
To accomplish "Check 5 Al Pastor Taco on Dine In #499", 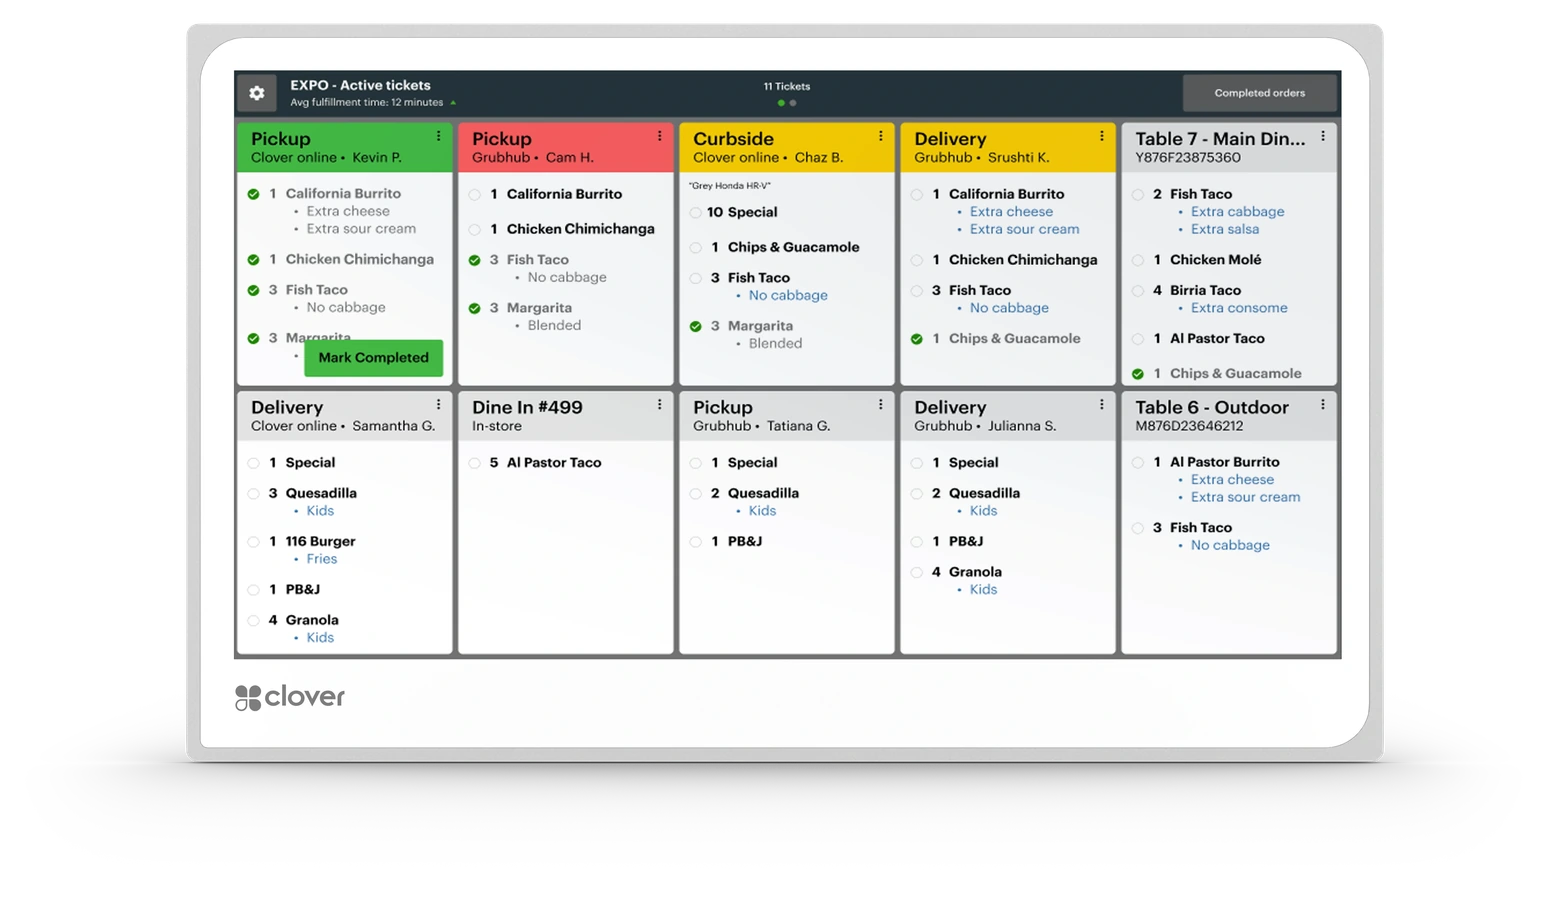I will coord(475,463).
